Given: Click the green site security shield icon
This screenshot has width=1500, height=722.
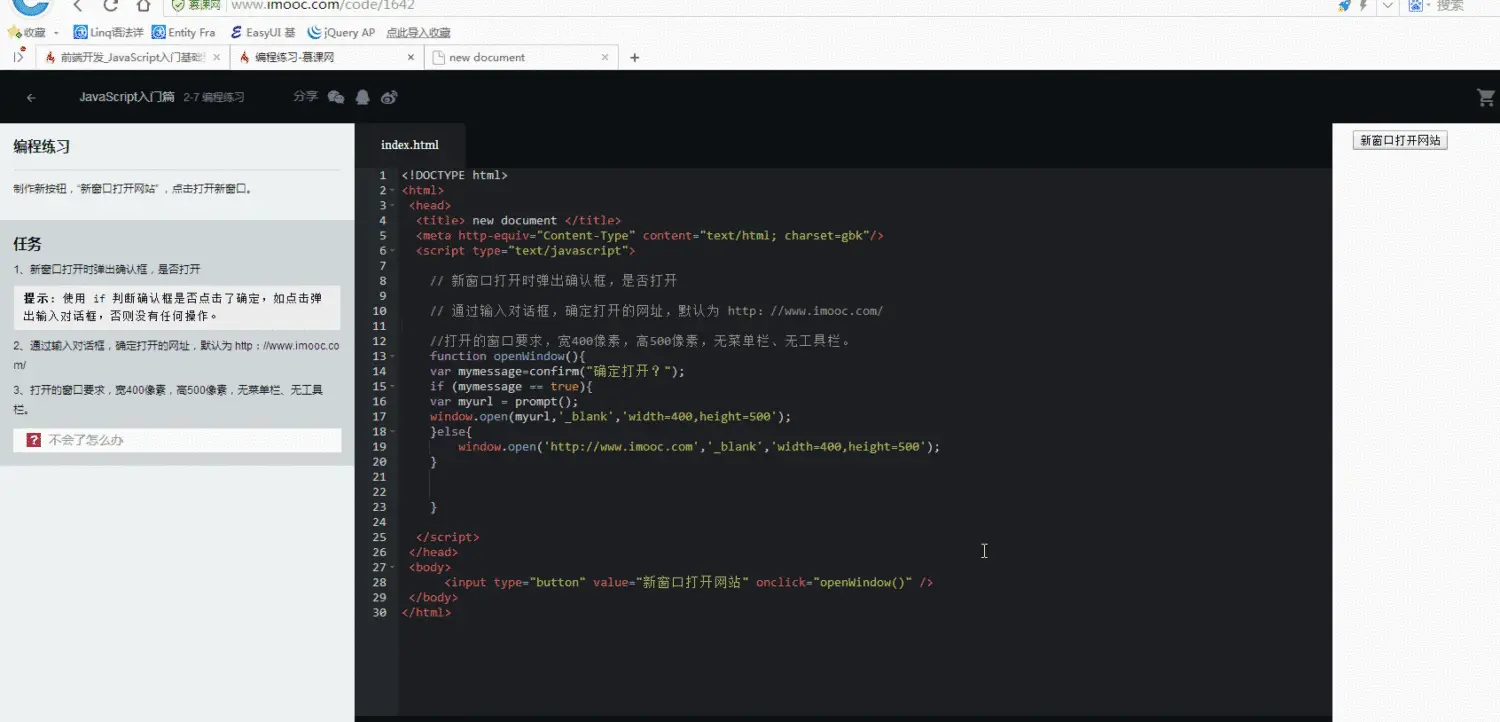Looking at the screenshot, I should (177, 6).
